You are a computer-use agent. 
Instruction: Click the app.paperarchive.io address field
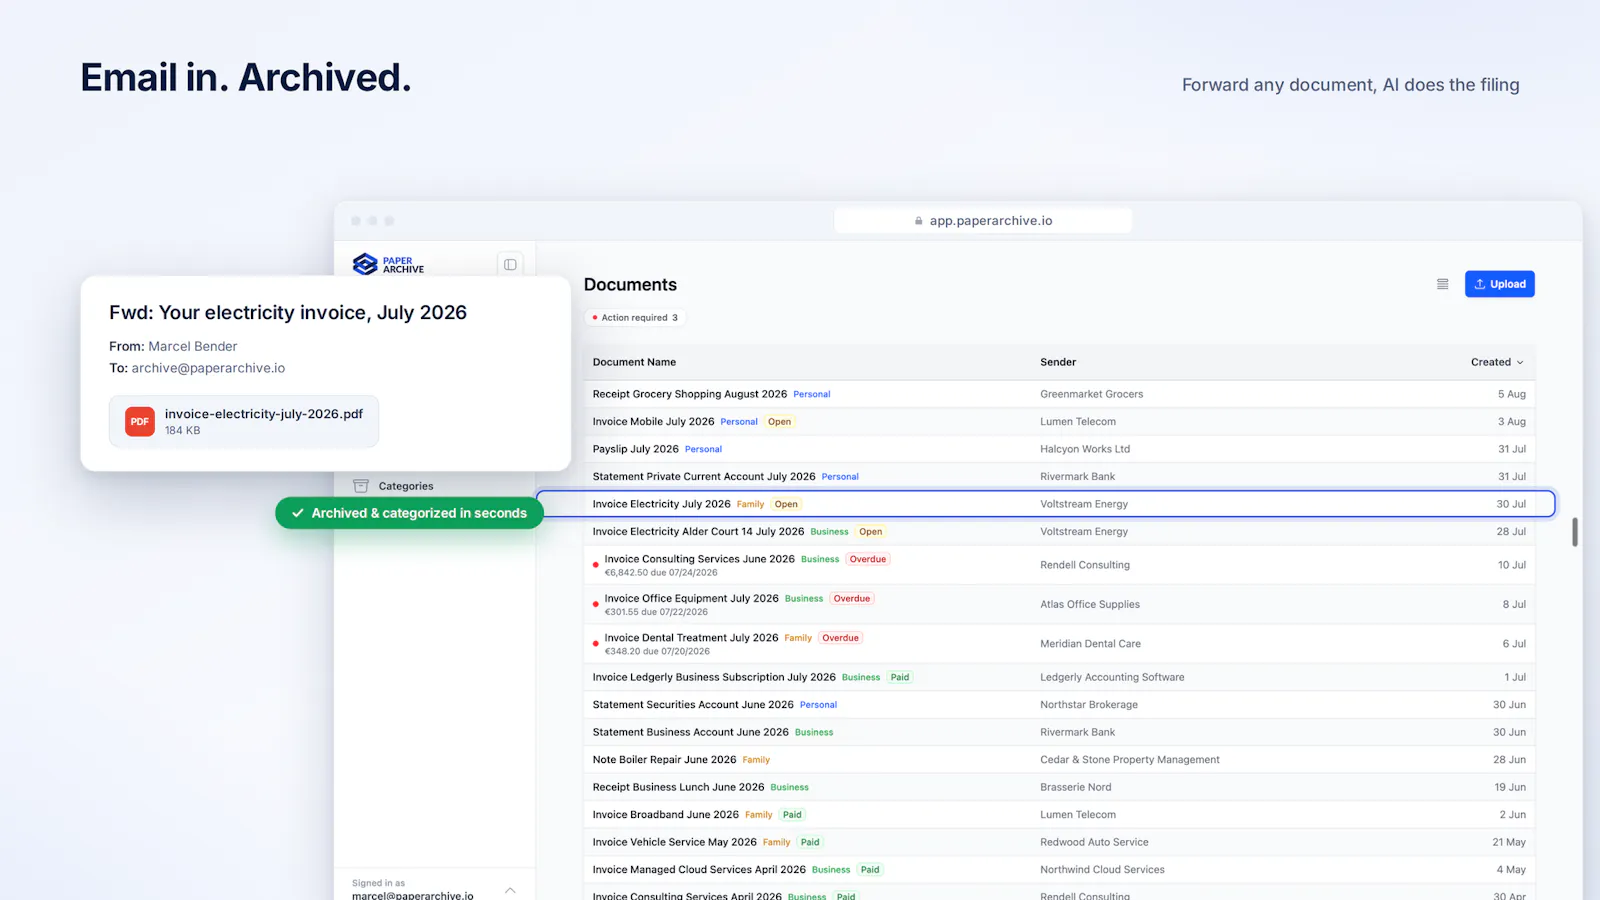(x=983, y=221)
